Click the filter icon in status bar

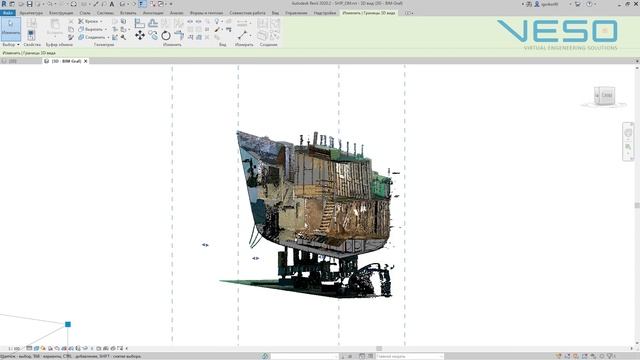(611, 356)
